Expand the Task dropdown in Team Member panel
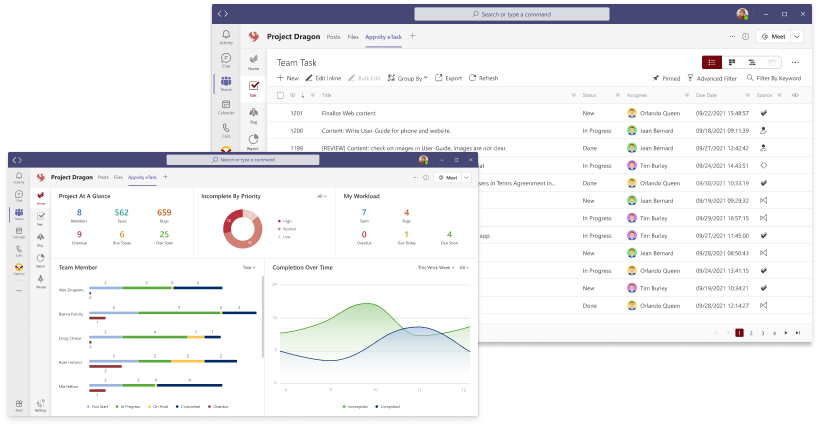The height and width of the screenshot is (427, 820). coord(249,268)
